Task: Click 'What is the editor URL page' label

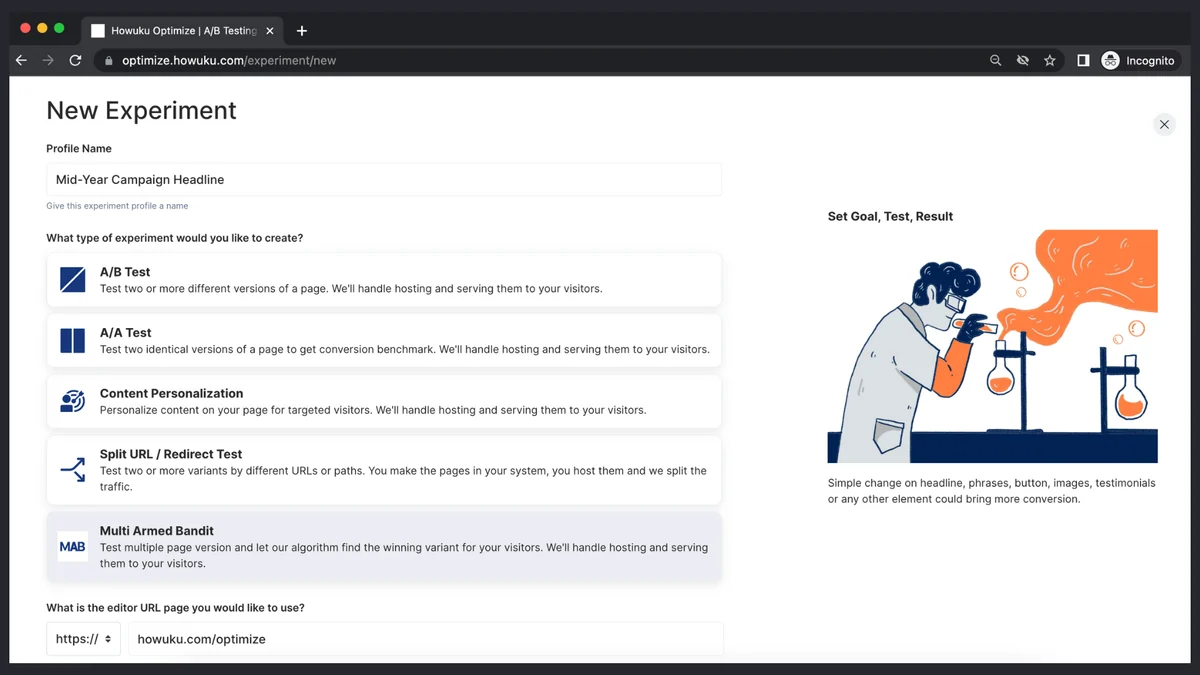Action: 176,608
